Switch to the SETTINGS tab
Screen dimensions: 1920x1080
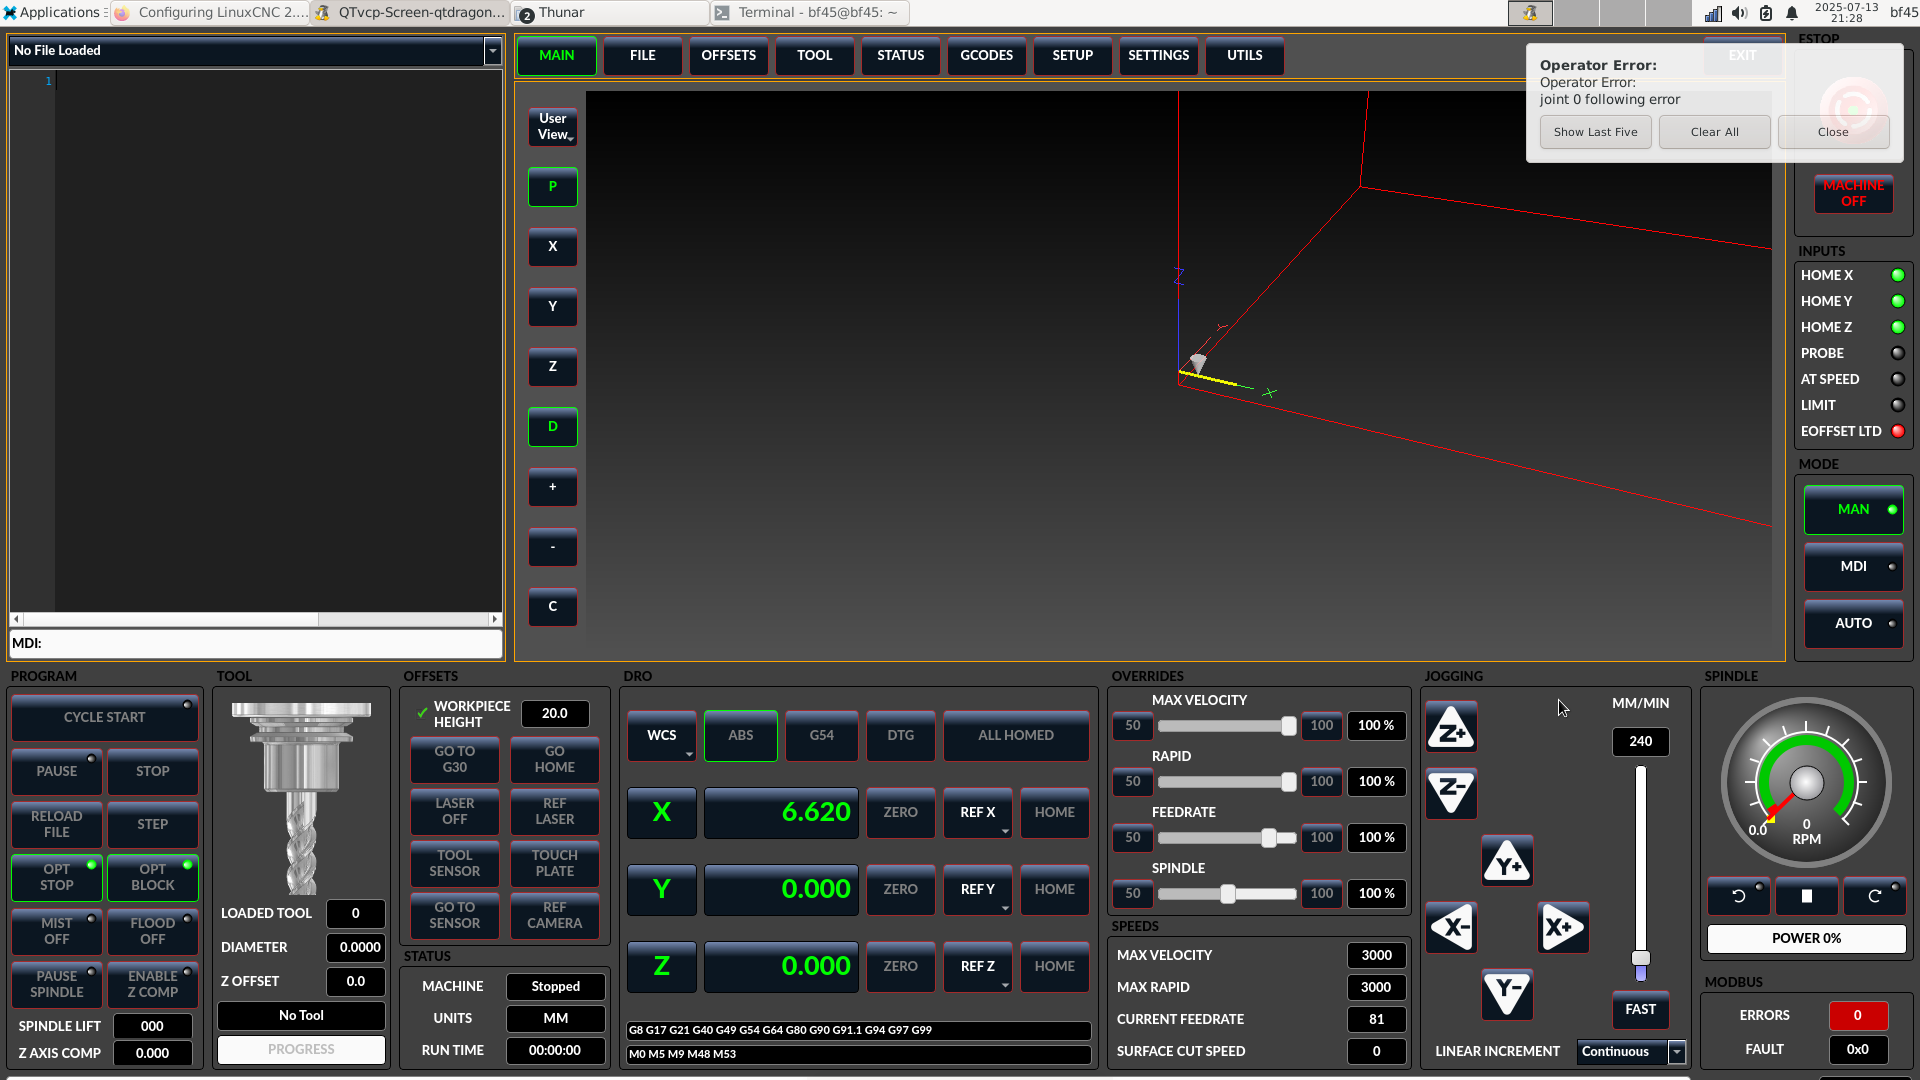1159,56
